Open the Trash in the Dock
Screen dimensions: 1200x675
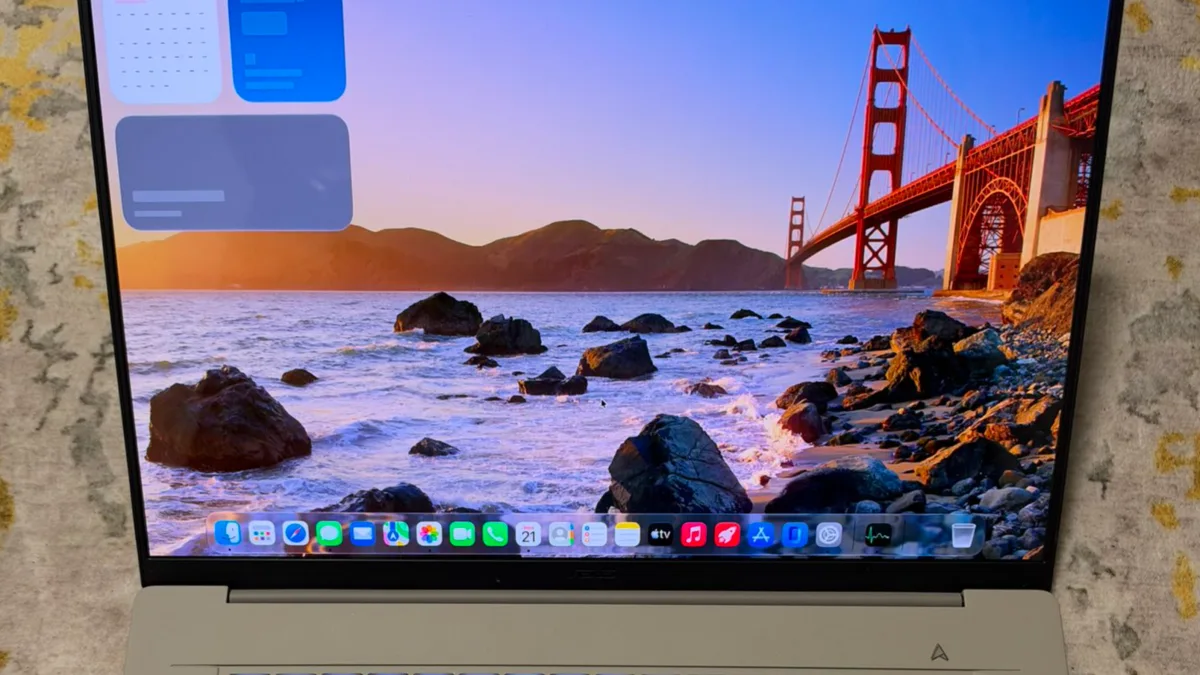(x=962, y=535)
